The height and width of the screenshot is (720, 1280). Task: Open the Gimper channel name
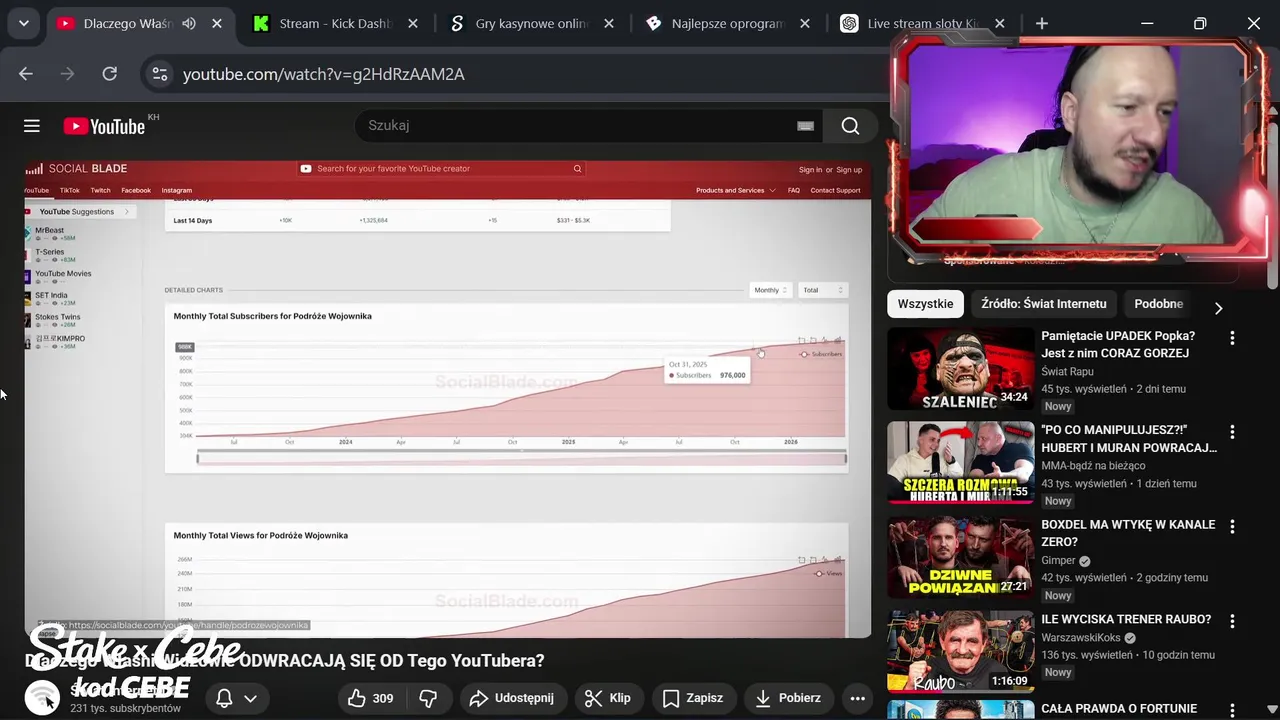(1058, 561)
